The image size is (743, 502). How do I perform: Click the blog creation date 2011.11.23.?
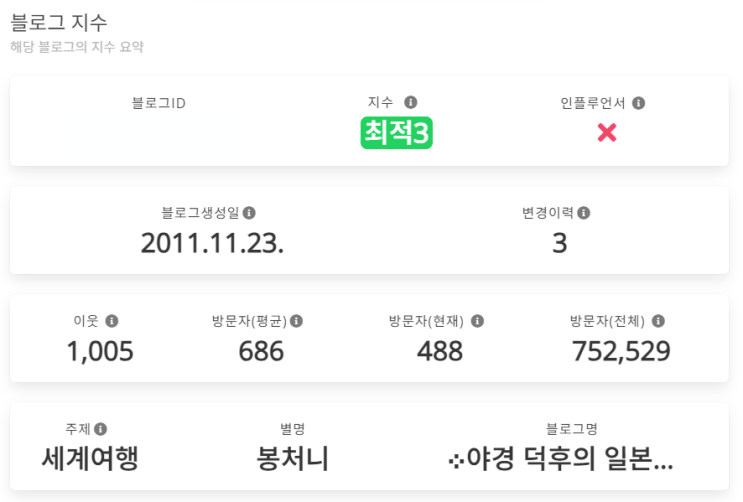tap(212, 243)
